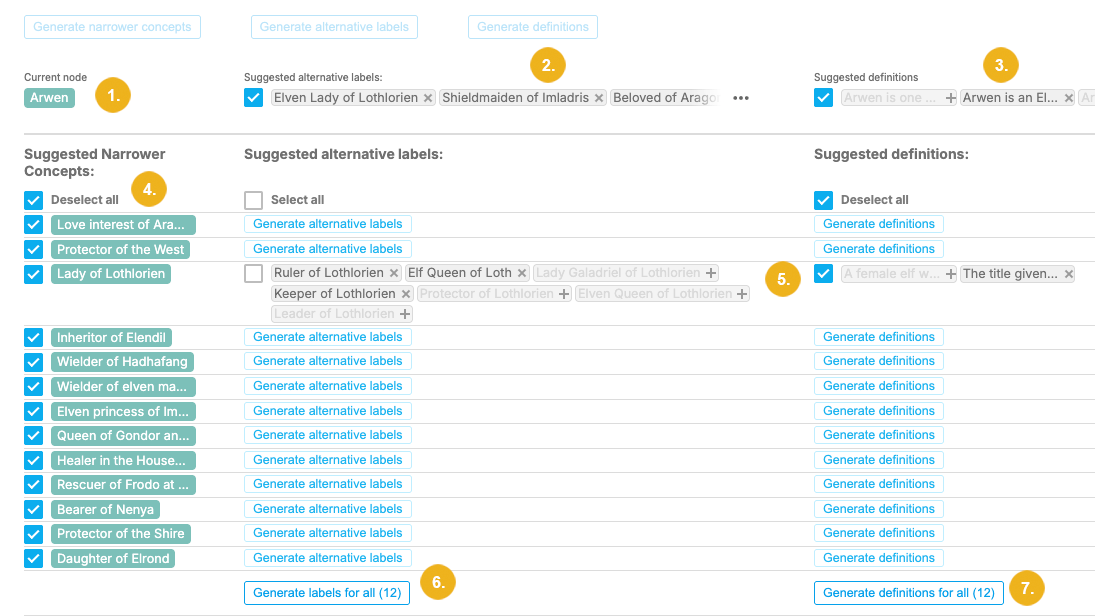Generate alternative labels for Wielder of Hadhafang
This screenshot has height=616, width=1095.
[327, 361]
